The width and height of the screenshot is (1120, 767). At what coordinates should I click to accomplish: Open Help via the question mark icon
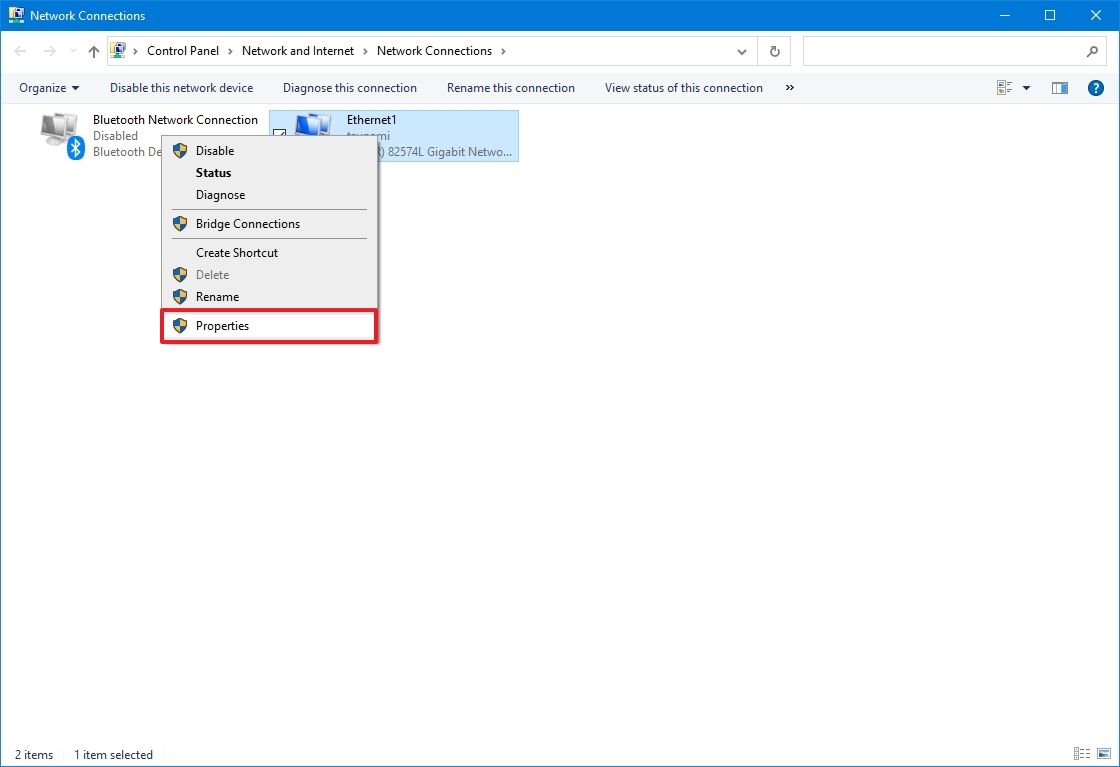pos(1095,87)
